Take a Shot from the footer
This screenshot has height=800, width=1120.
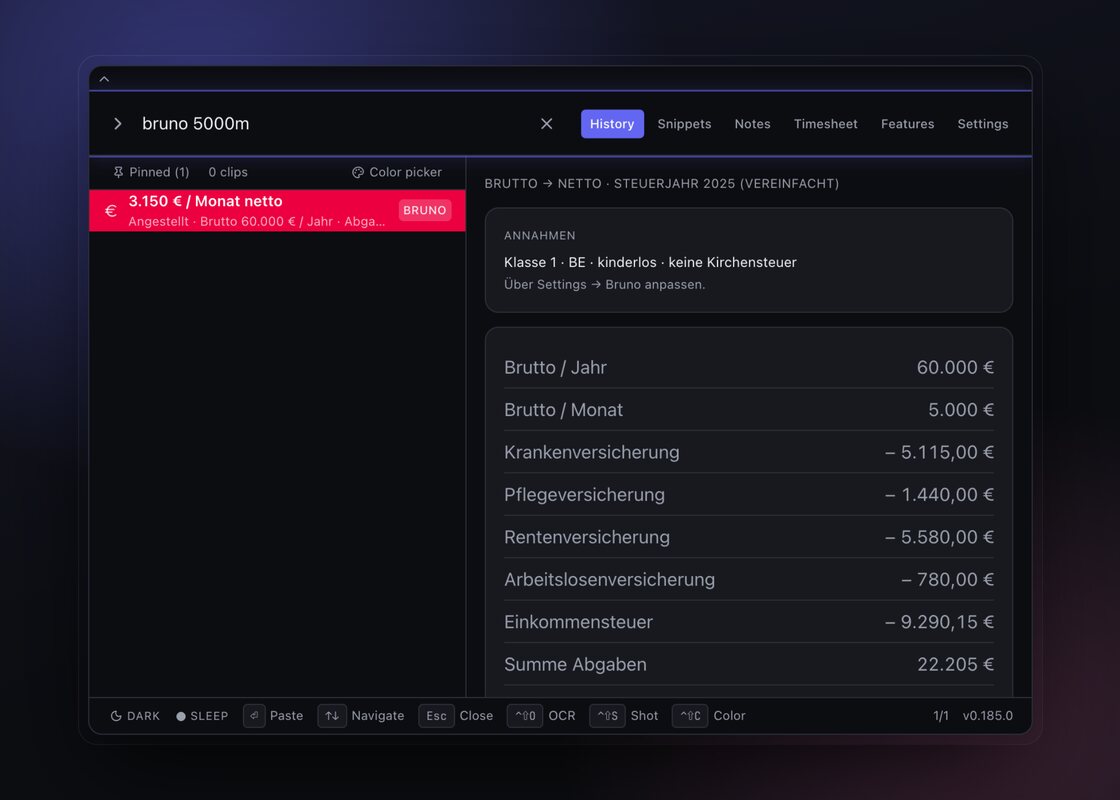(644, 716)
